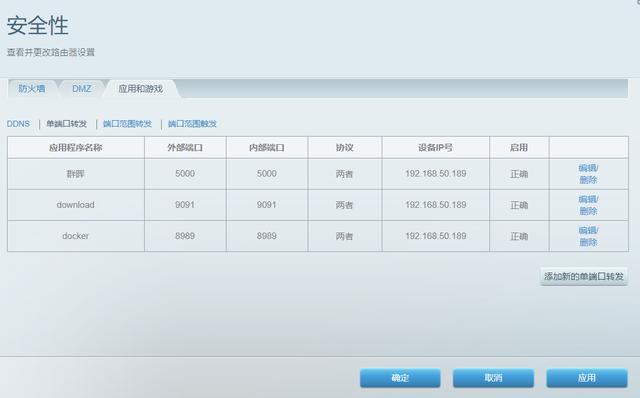Click IP 192.168.50.189 in docker row
The image size is (640, 398).
pyautogui.click(x=436, y=236)
